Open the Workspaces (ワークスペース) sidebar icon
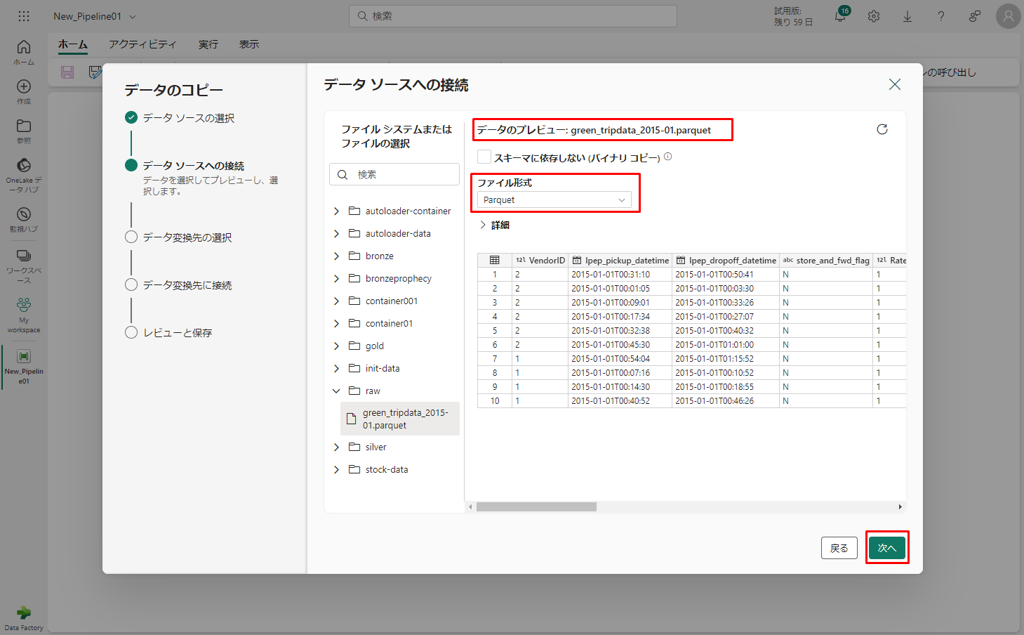This screenshot has width=1024, height=635. tap(24, 266)
